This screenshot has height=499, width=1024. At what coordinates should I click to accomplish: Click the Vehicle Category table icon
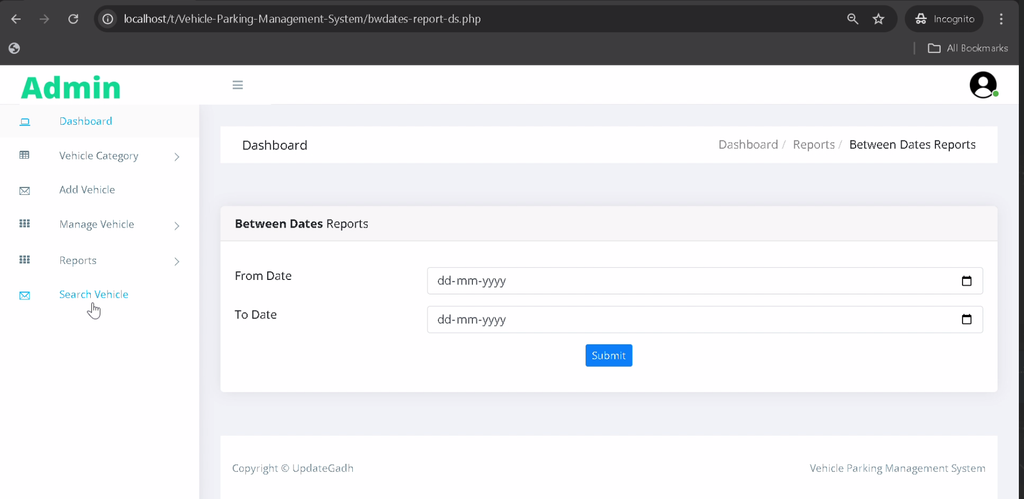(x=24, y=155)
